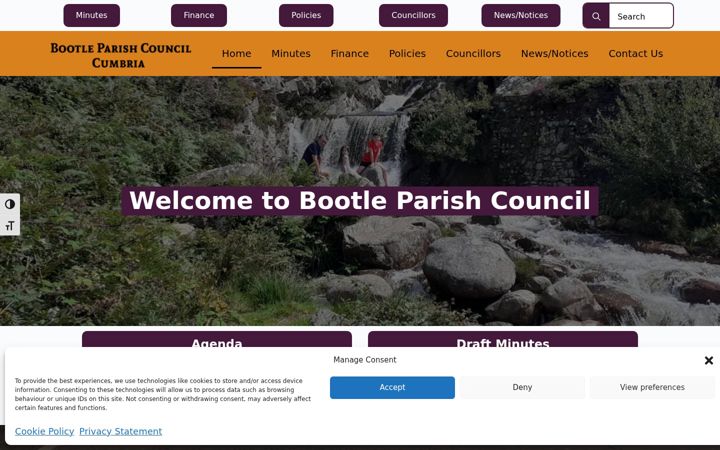Open View preferences for cookies
This screenshot has height=450, width=720.
point(652,388)
